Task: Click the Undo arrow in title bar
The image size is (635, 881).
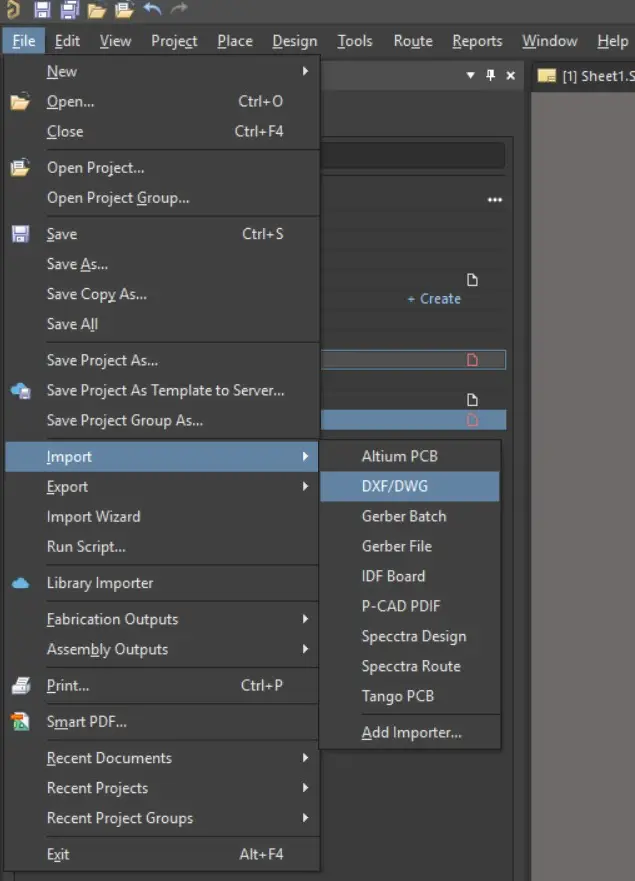Action: pyautogui.click(x=153, y=10)
